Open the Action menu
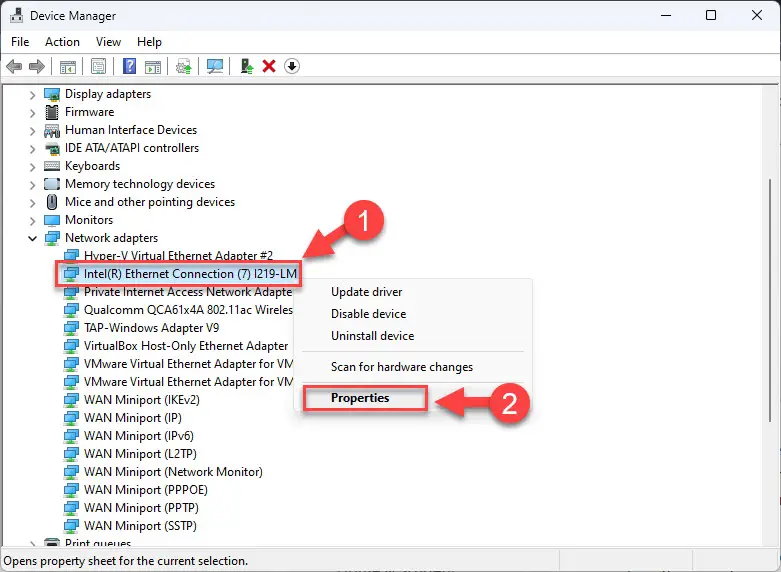The width and height of the screenshot is (781, 572). click(62, 42)
